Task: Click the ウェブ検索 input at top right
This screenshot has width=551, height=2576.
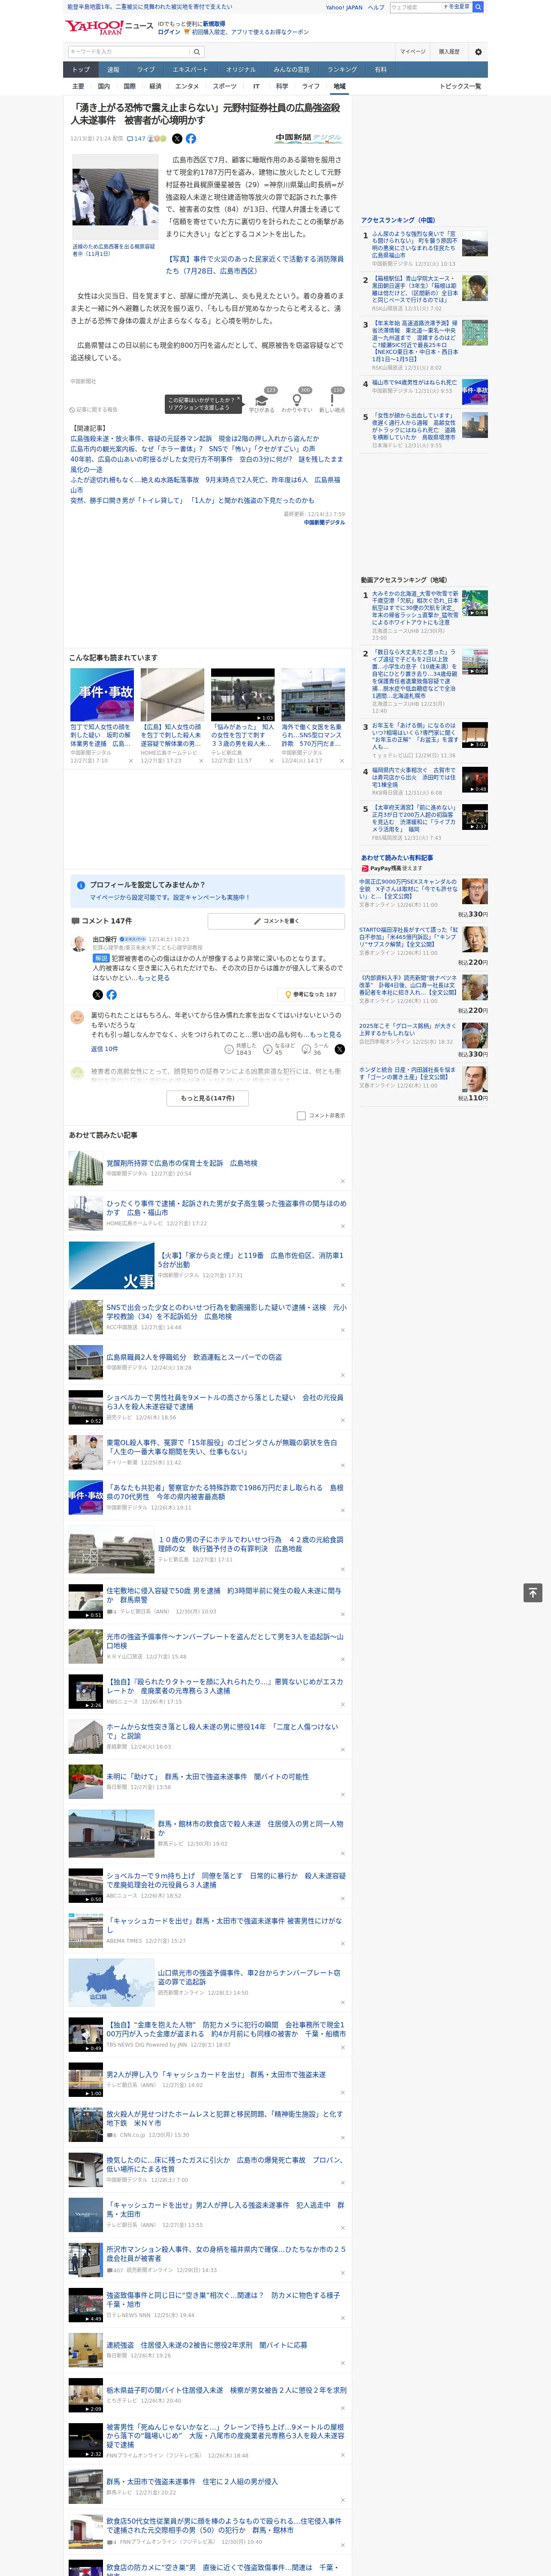Action: (x=416, y=7)
